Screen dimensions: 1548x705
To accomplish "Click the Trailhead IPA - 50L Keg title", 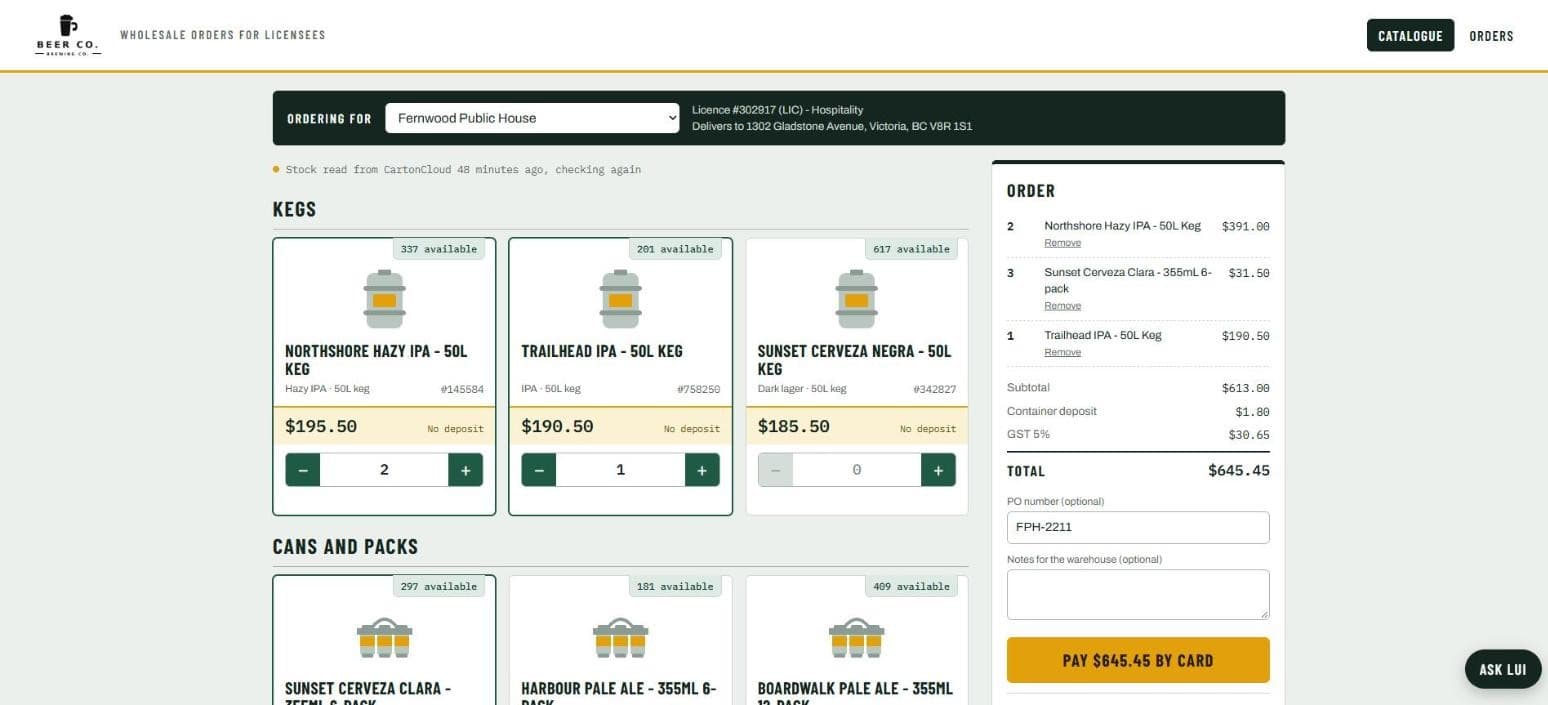I will pos(602,351).
